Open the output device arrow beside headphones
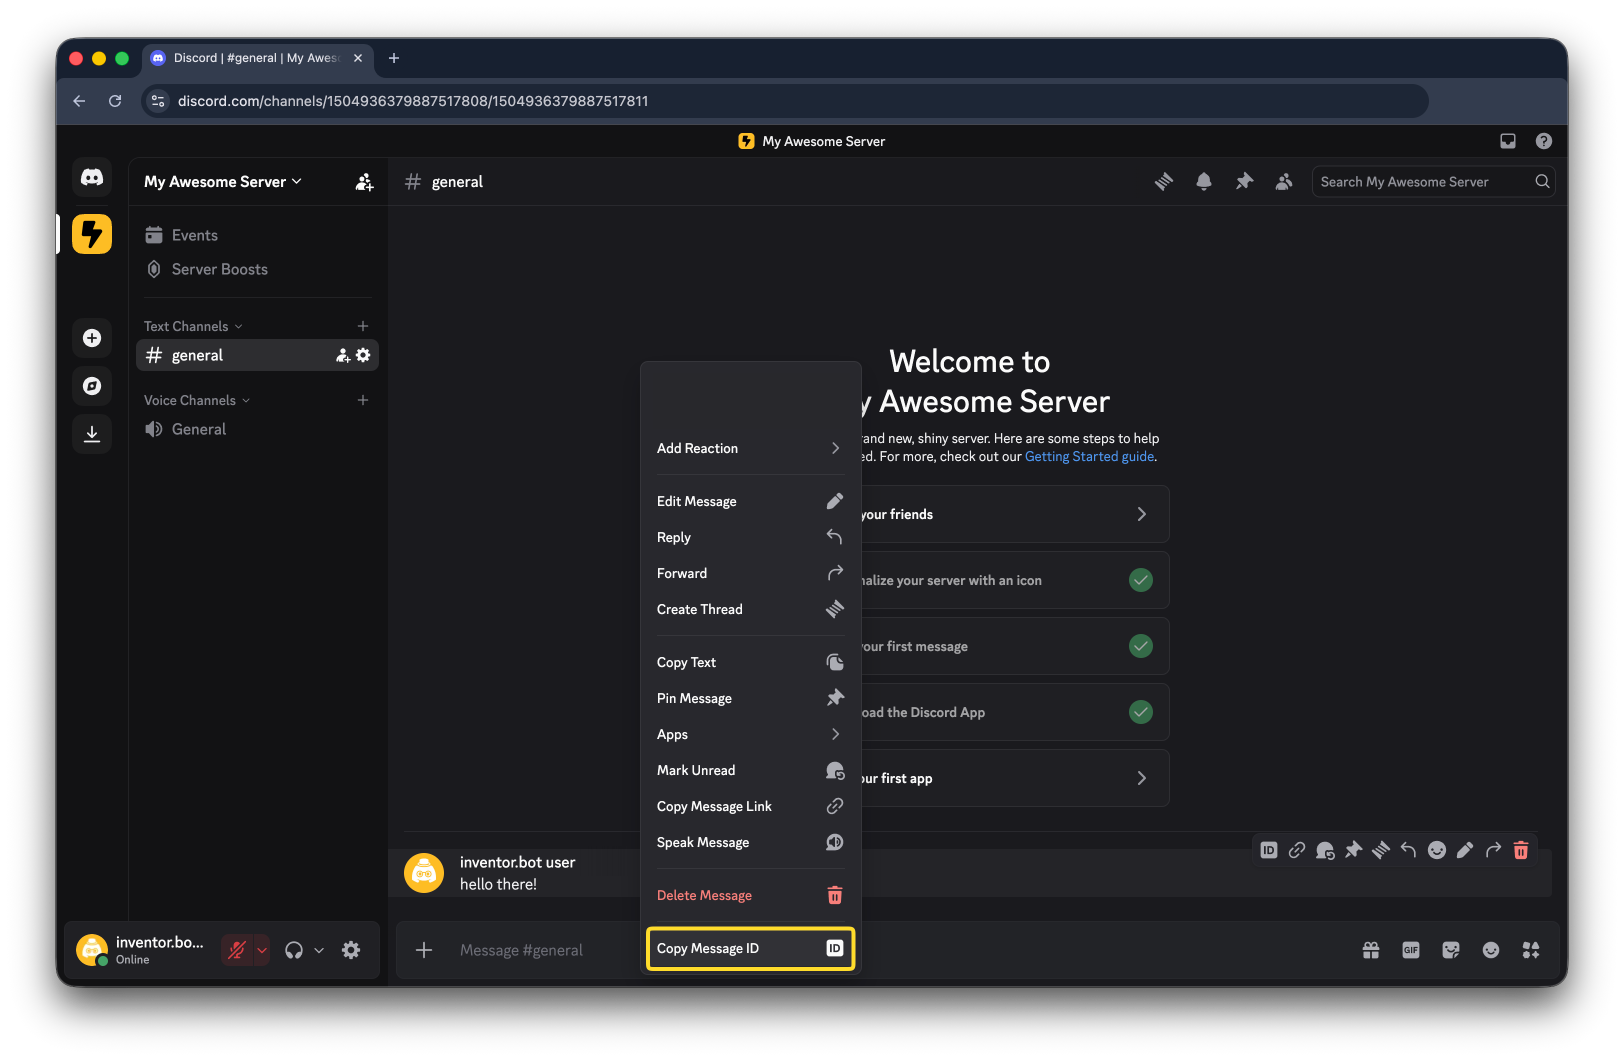The height and width of the screenshot is (1061, 1624). [319, 950]
